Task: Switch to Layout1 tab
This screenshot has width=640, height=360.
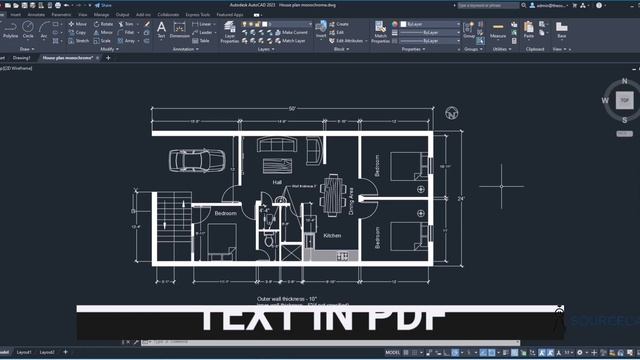Action: click(24, 352)
